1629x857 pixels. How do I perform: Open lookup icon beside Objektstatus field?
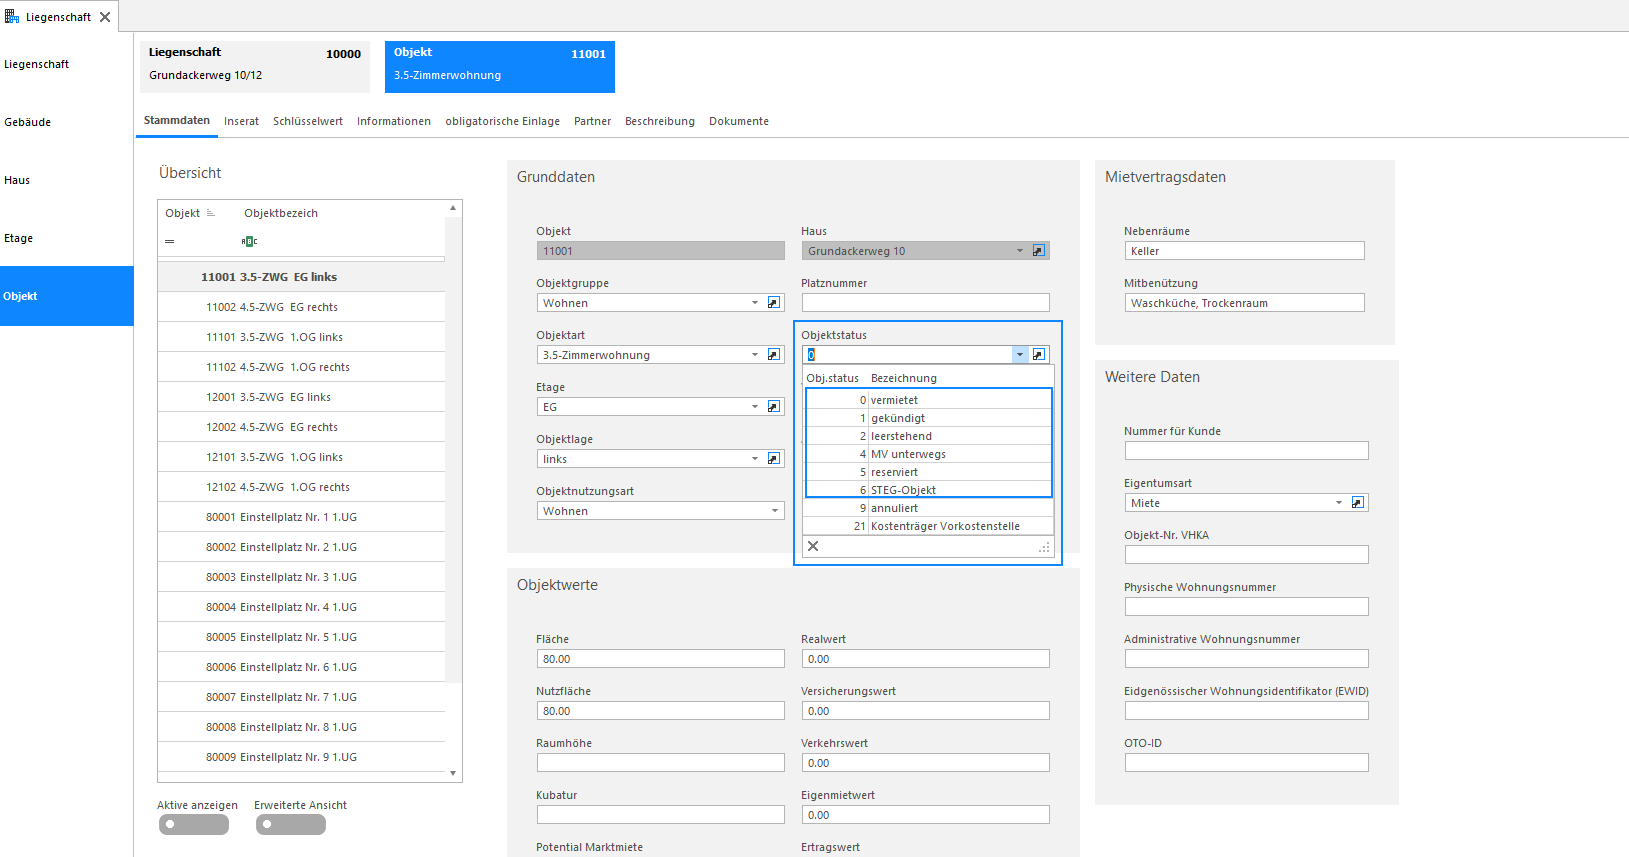click(1039, 355)
